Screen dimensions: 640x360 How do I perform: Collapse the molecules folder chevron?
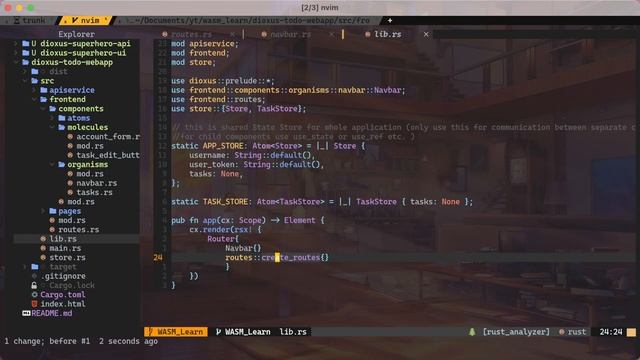[x=52, y=127]
